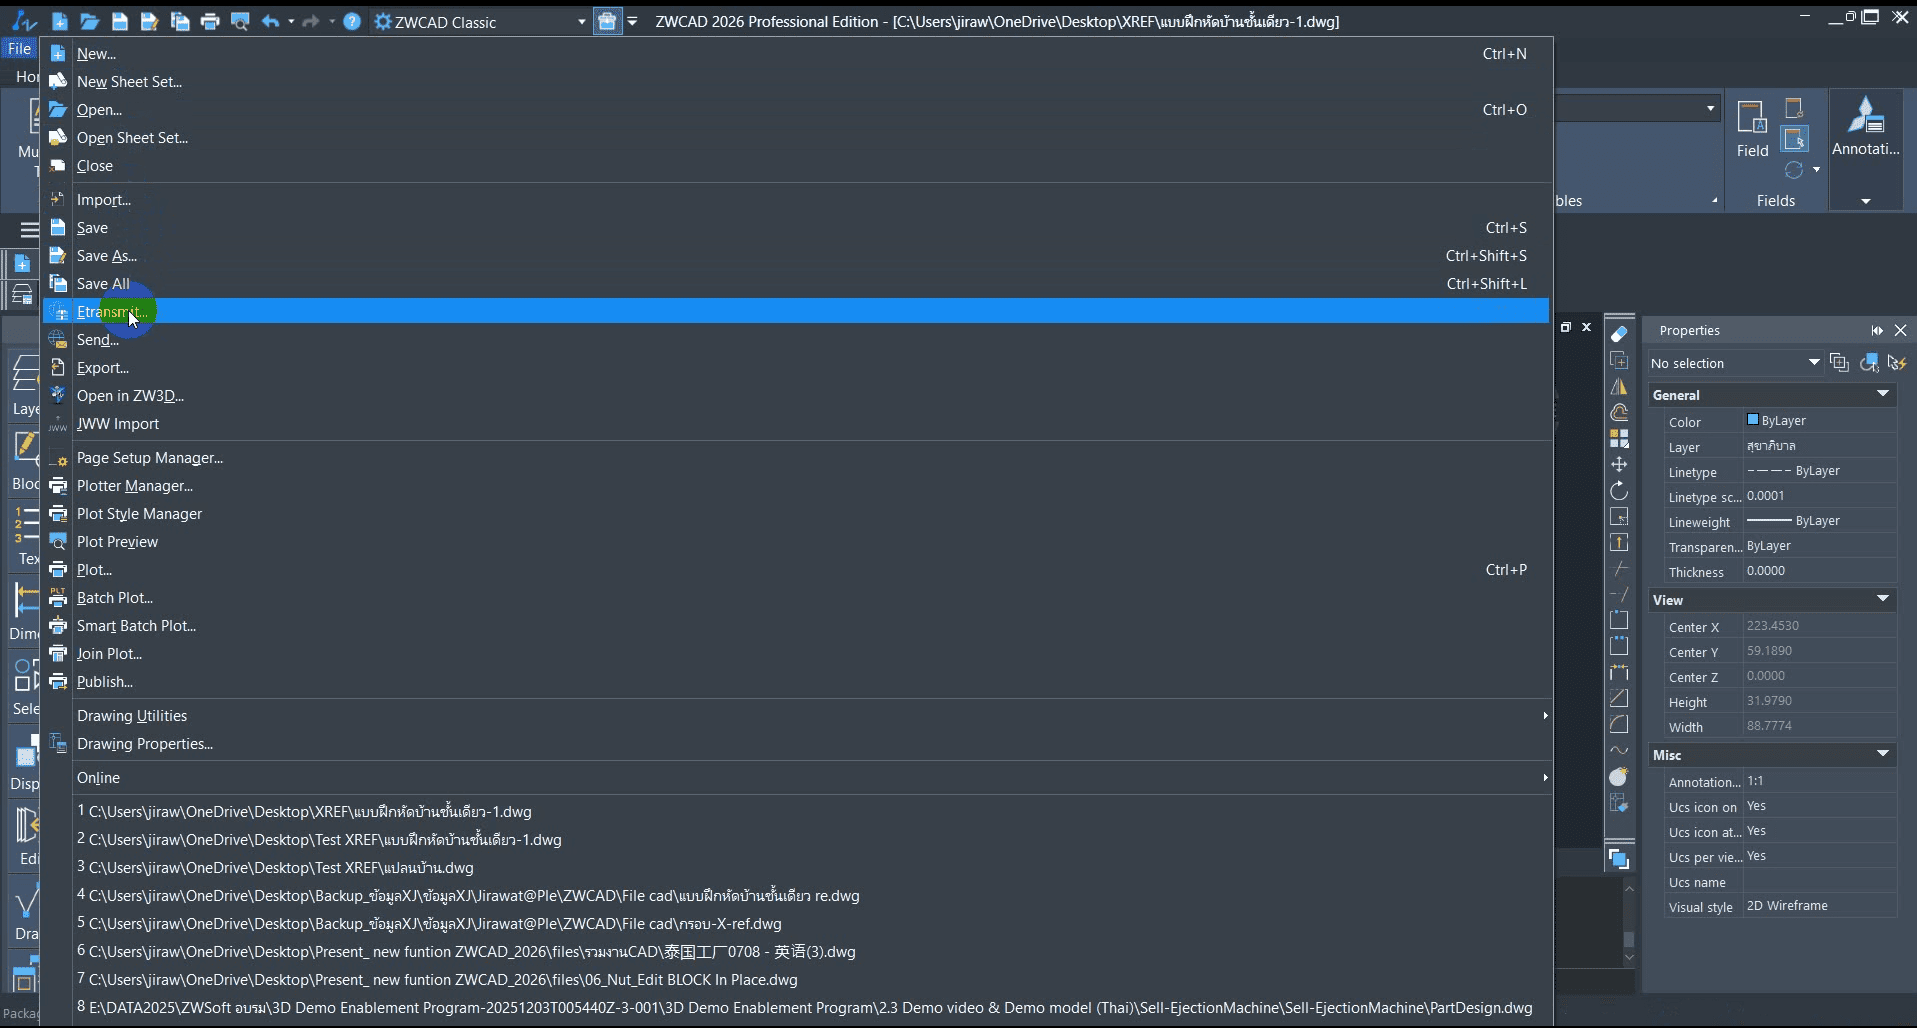Screen dimensions: 1917x1028
Task: Toggle auto-hide on the Properties panel
Action: click(x=1877, y=330)
